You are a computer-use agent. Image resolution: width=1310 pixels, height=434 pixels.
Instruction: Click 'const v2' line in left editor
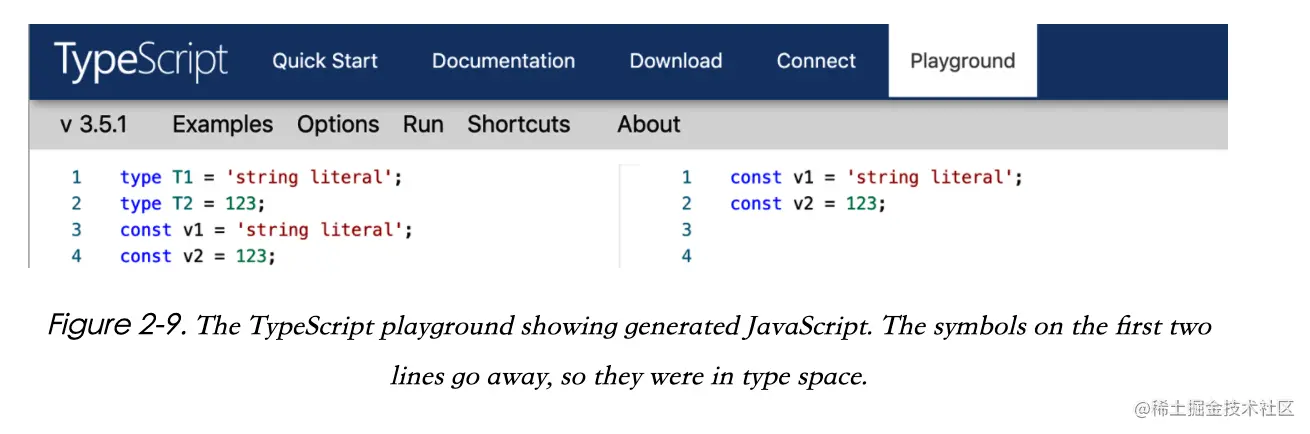coord(198,256)
